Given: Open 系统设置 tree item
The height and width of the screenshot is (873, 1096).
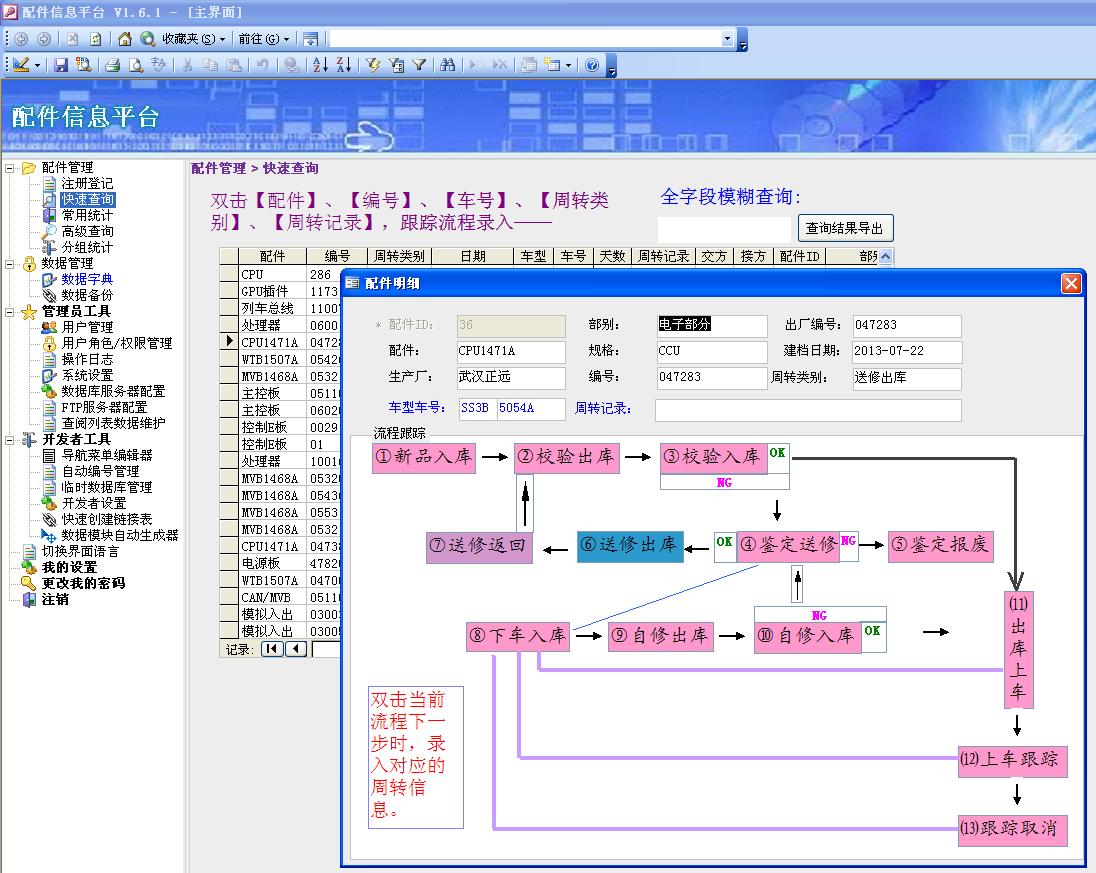Looking at the screenshot, I should (x=87, y=375).
